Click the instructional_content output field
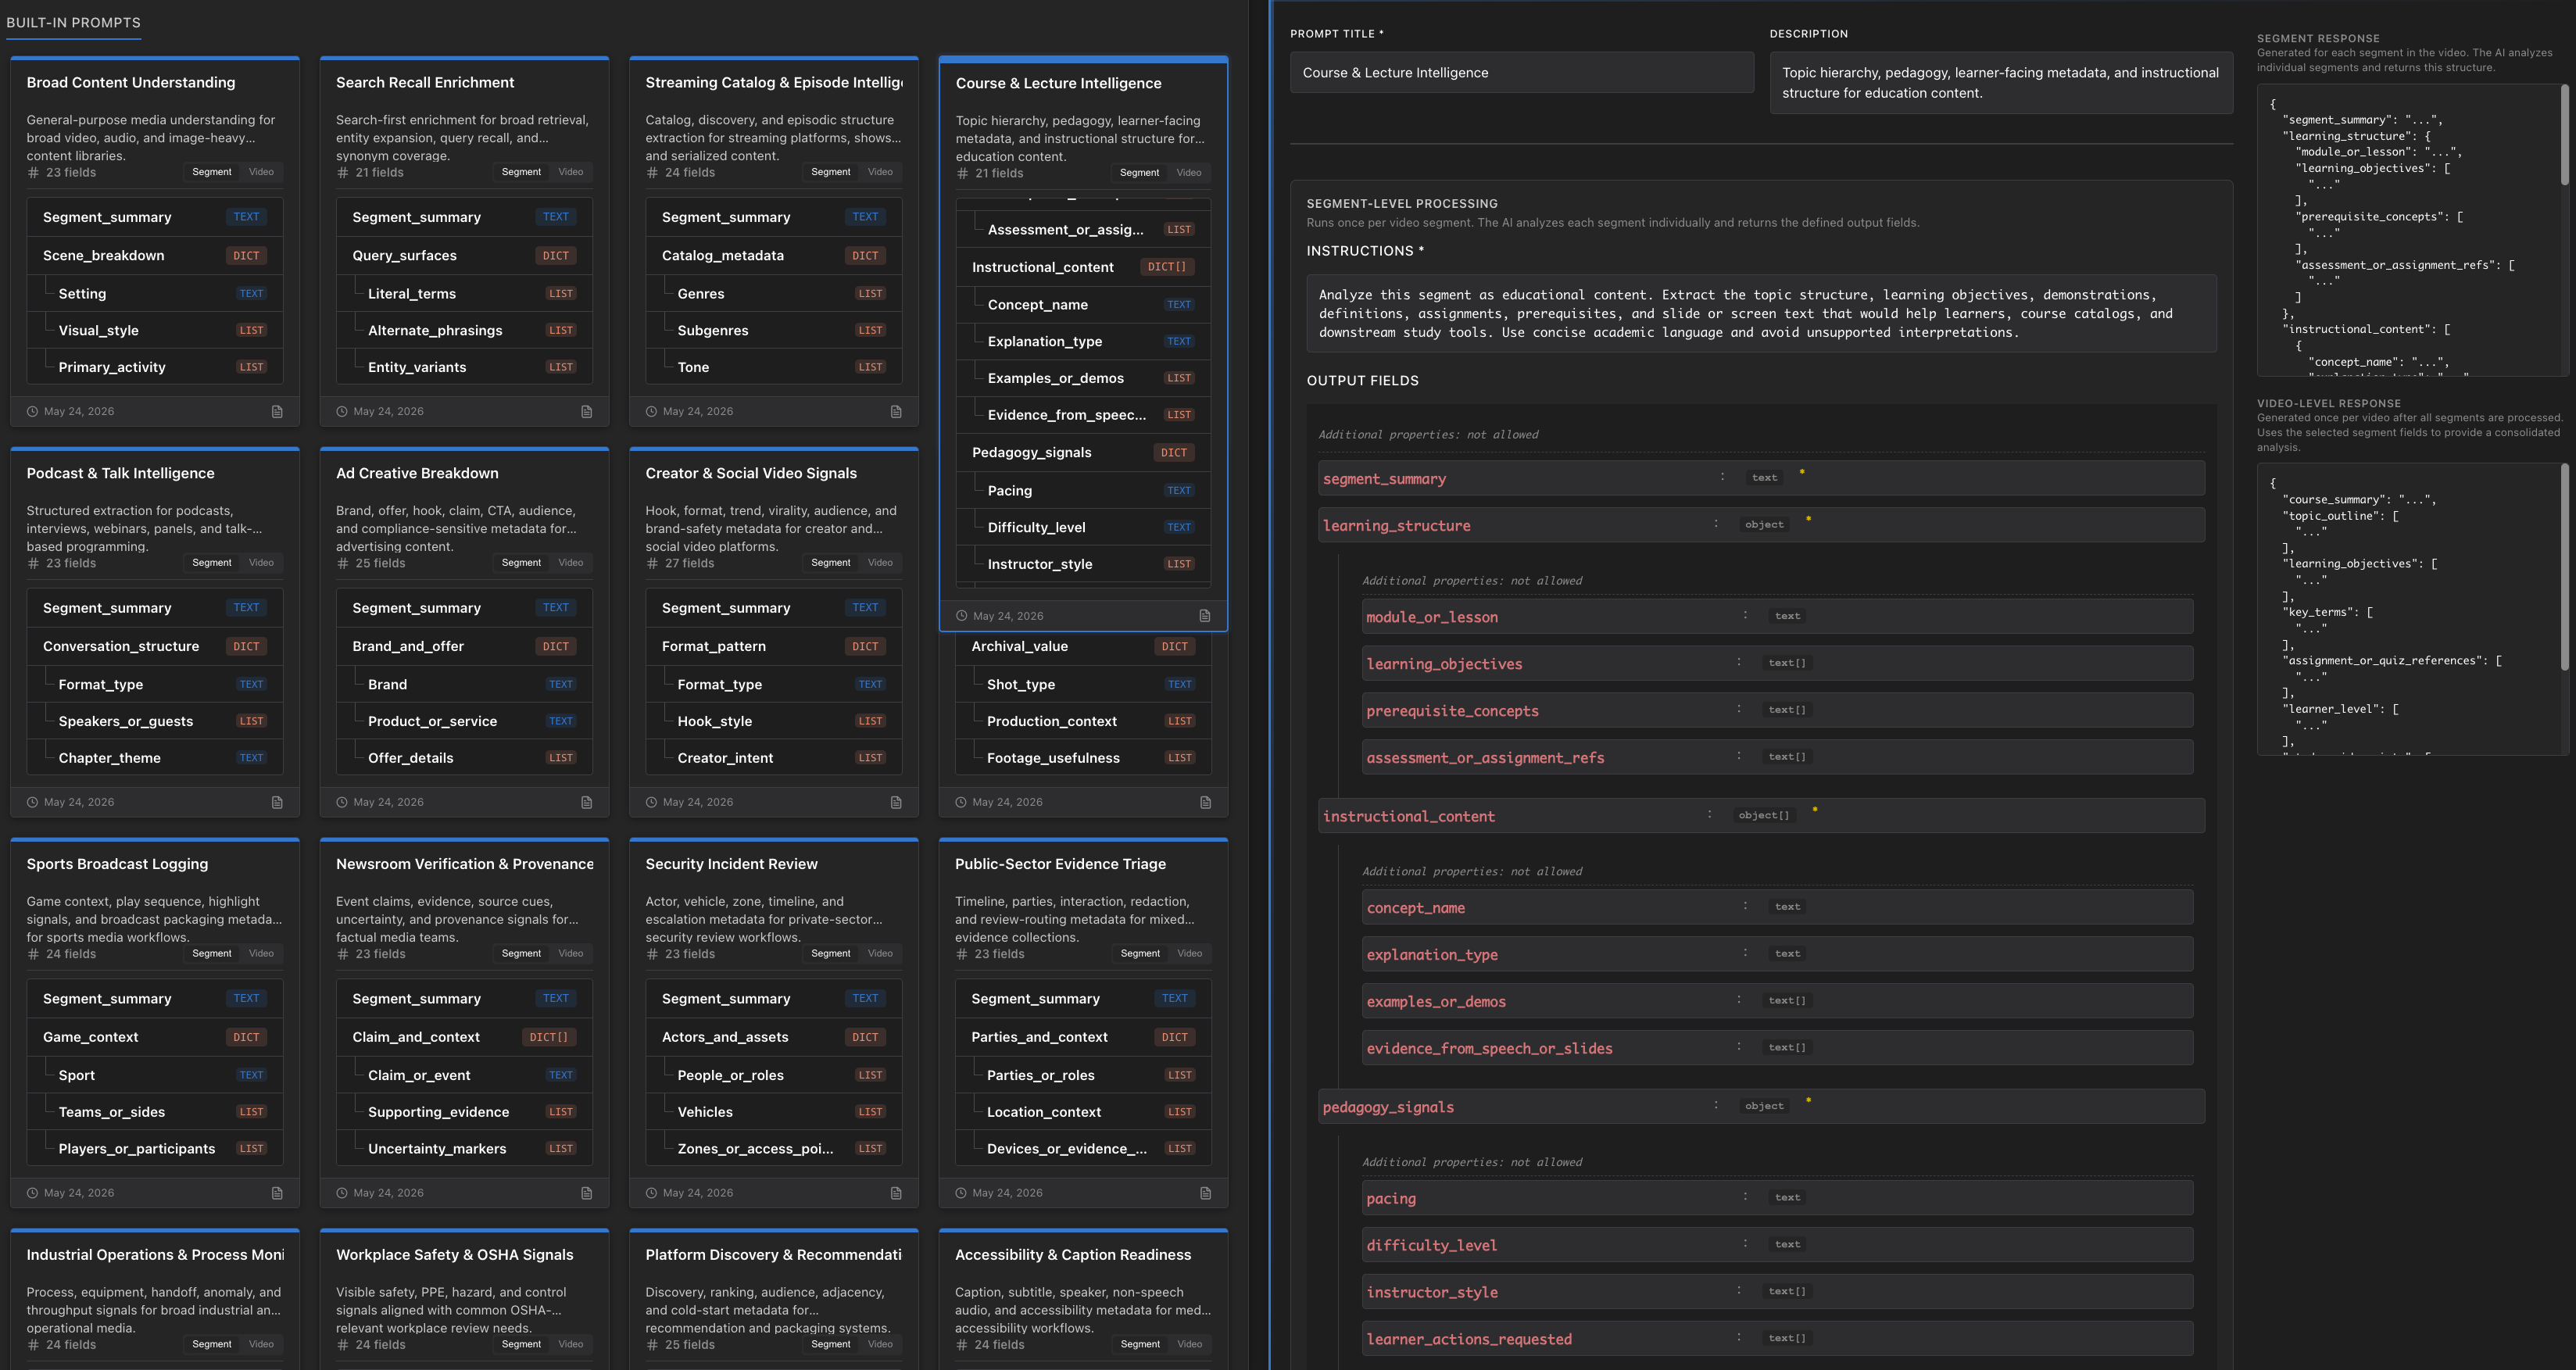 (1761, 817)
